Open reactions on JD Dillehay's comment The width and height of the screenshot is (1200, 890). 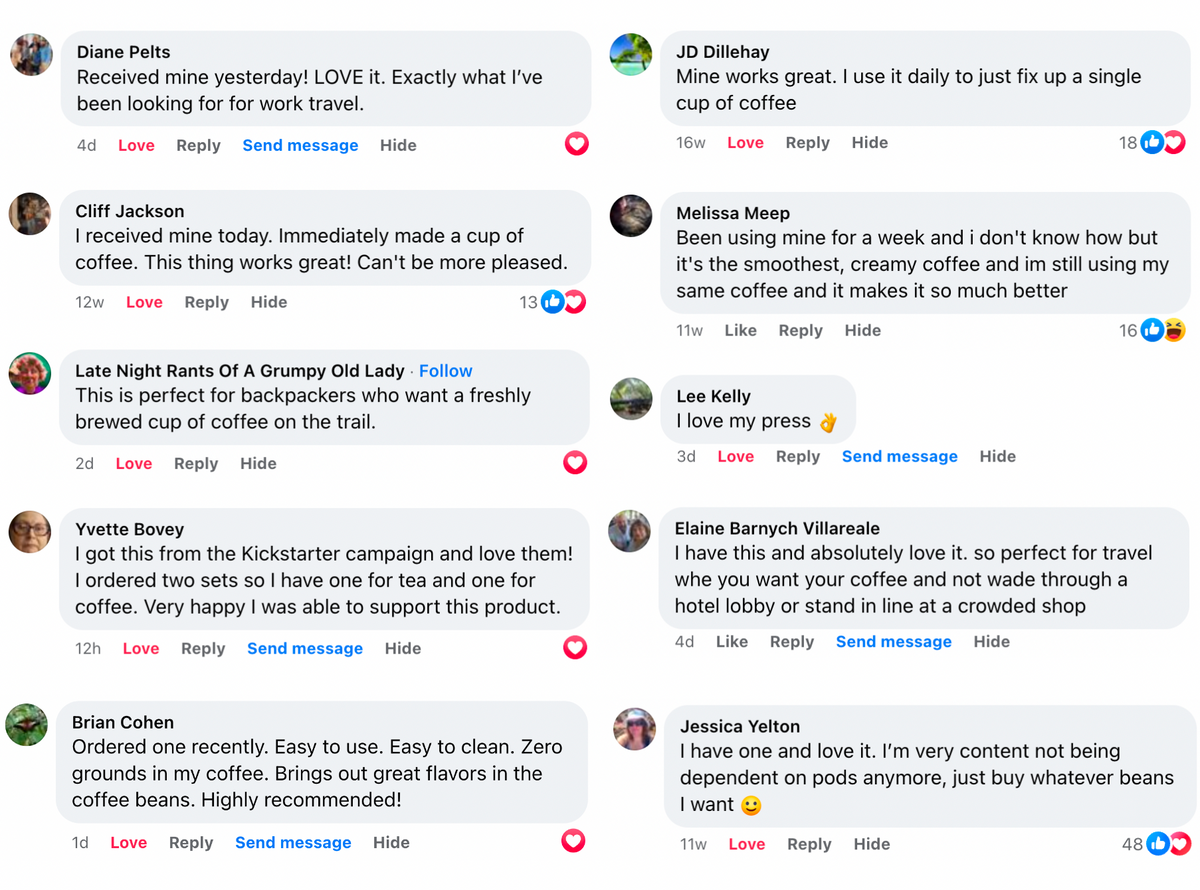pyautogui.click(x=1162, y=143)
